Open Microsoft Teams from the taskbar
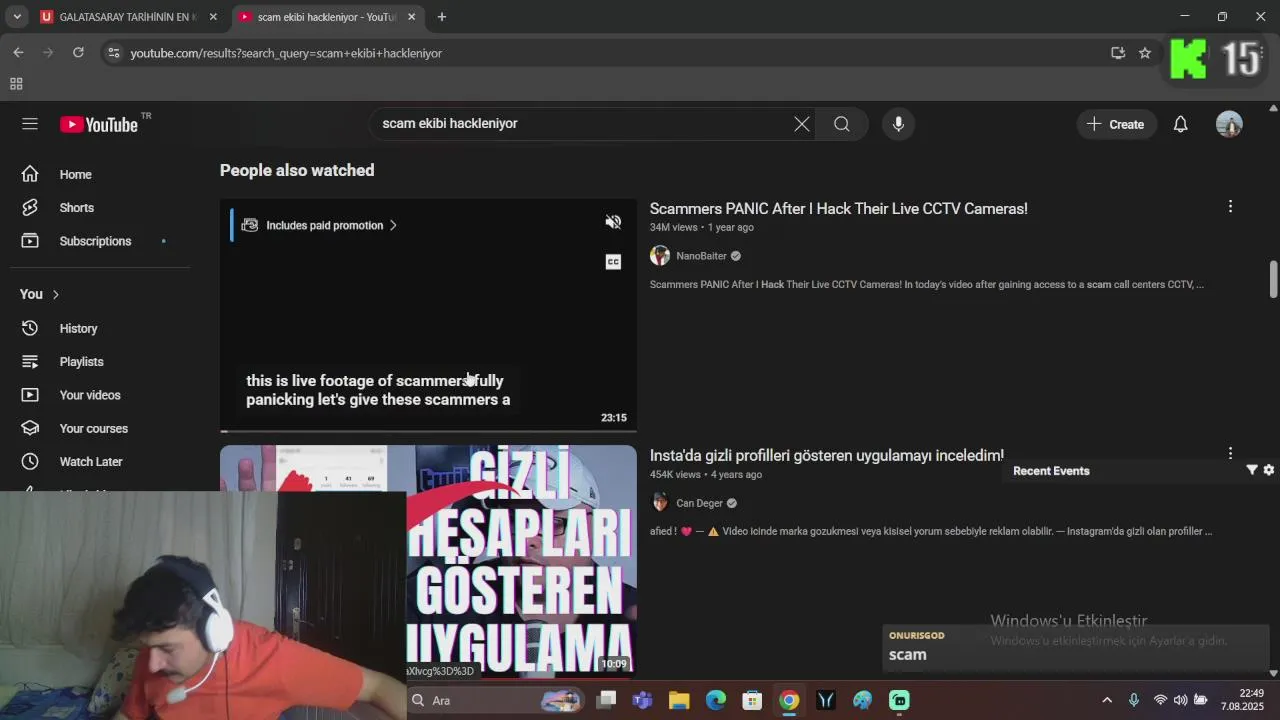The height and width of the screenshot is (720, 1280). pyautogui.click(x=642, y=700)
